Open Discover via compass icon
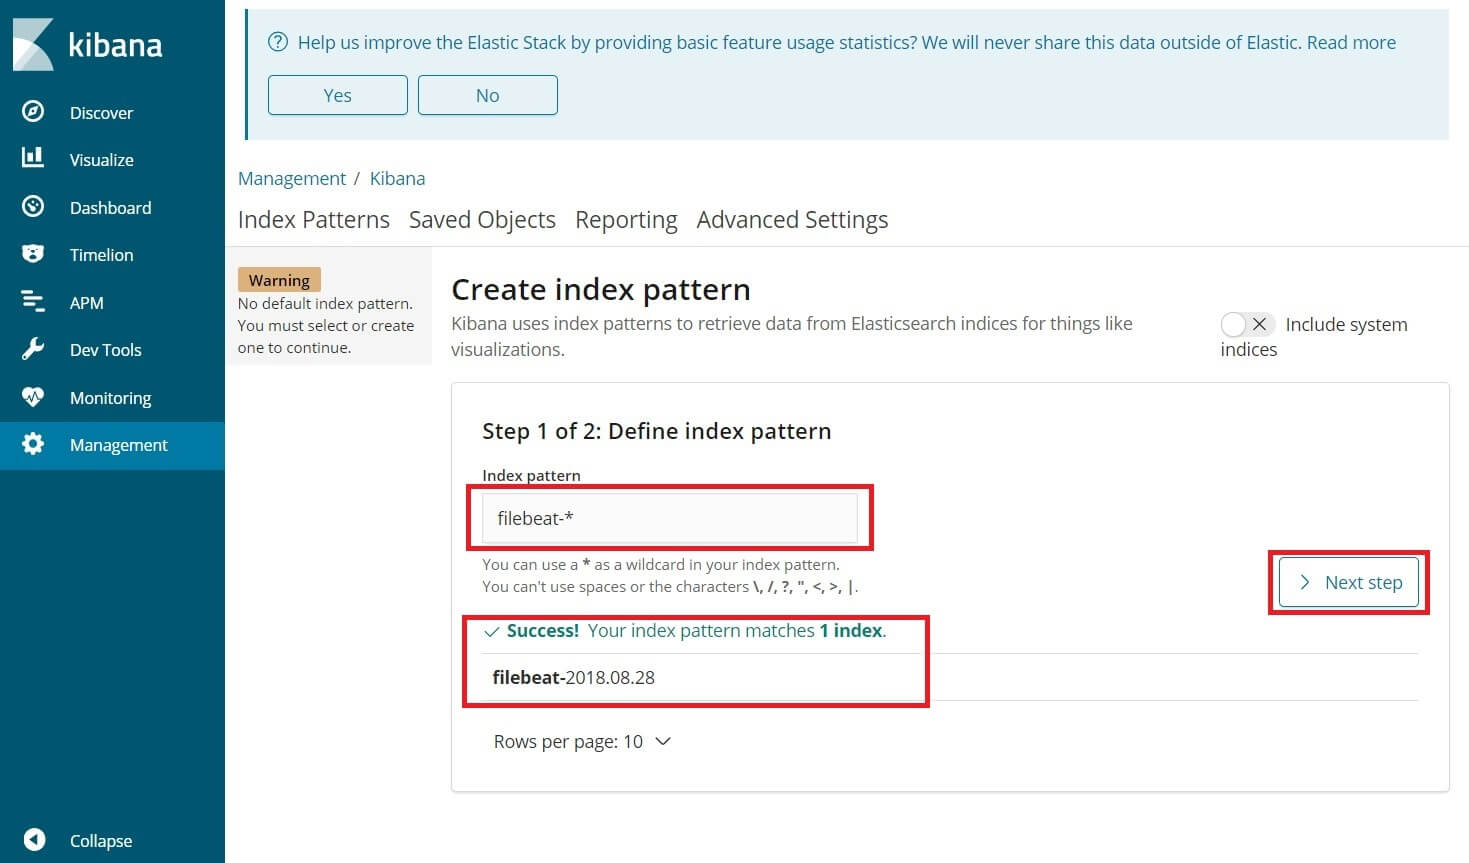The width and height of the screenshot is (1469, 863). coord(33,112)
